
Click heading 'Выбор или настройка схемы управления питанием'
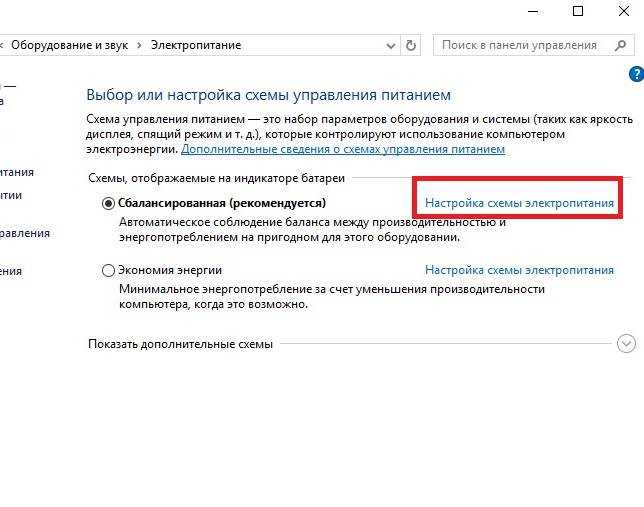pyautogui.click(x=269, y=95)
